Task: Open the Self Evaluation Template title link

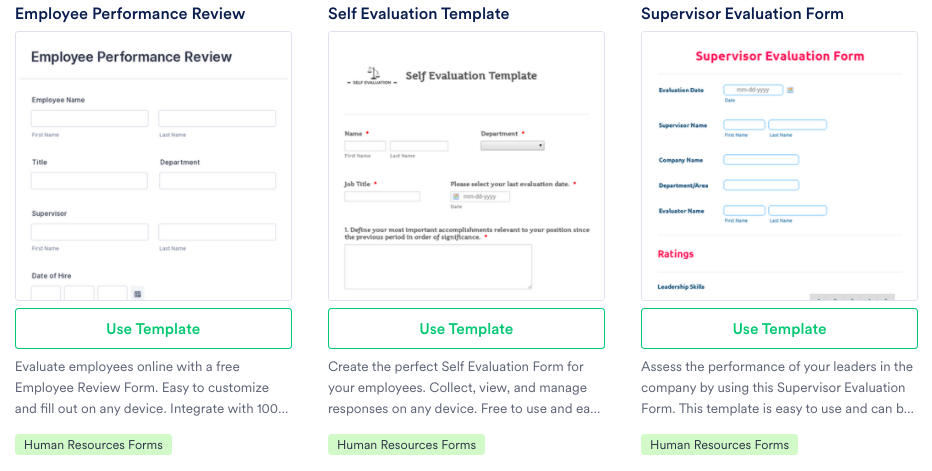Action: (x=418, y=14)
